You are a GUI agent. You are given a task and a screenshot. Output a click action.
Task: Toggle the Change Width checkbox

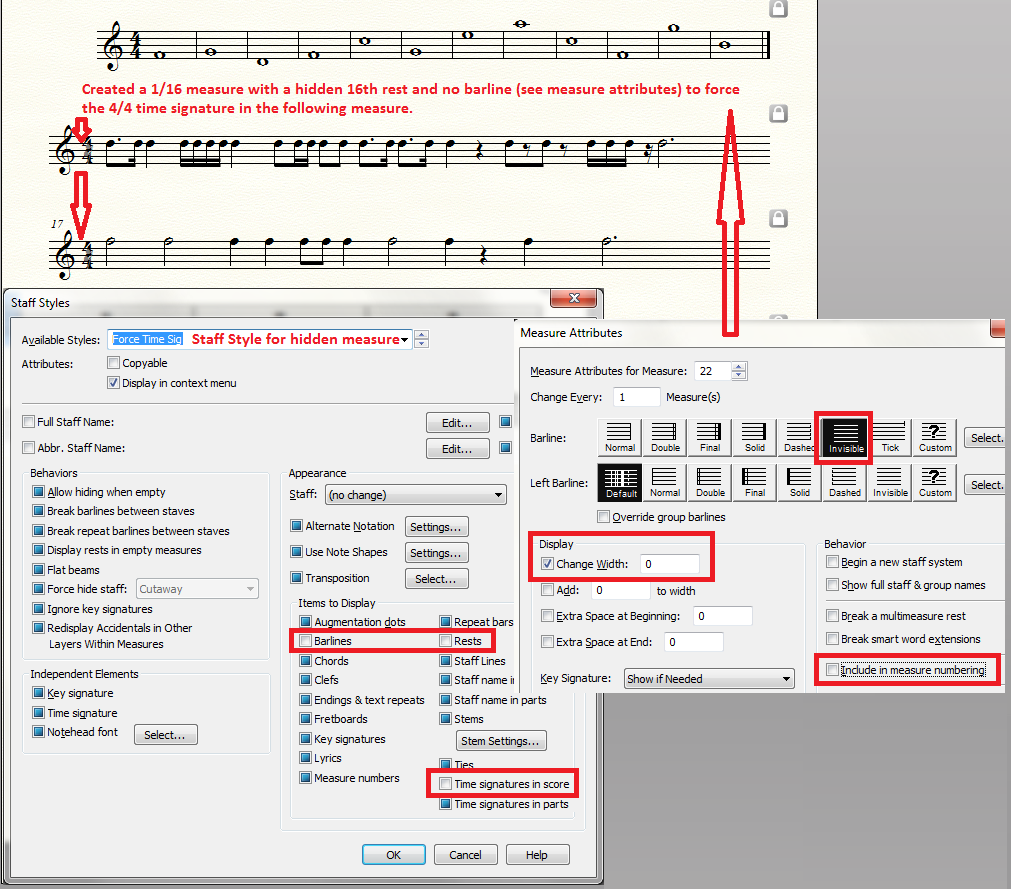coord(547,564)
